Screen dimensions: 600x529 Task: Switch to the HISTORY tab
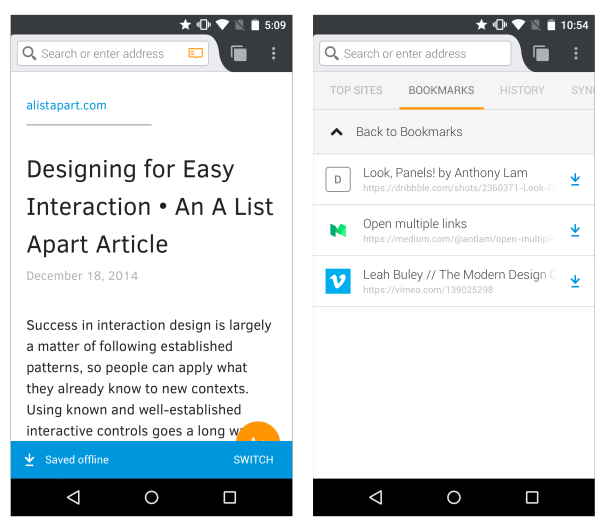[x=522, y=90]
